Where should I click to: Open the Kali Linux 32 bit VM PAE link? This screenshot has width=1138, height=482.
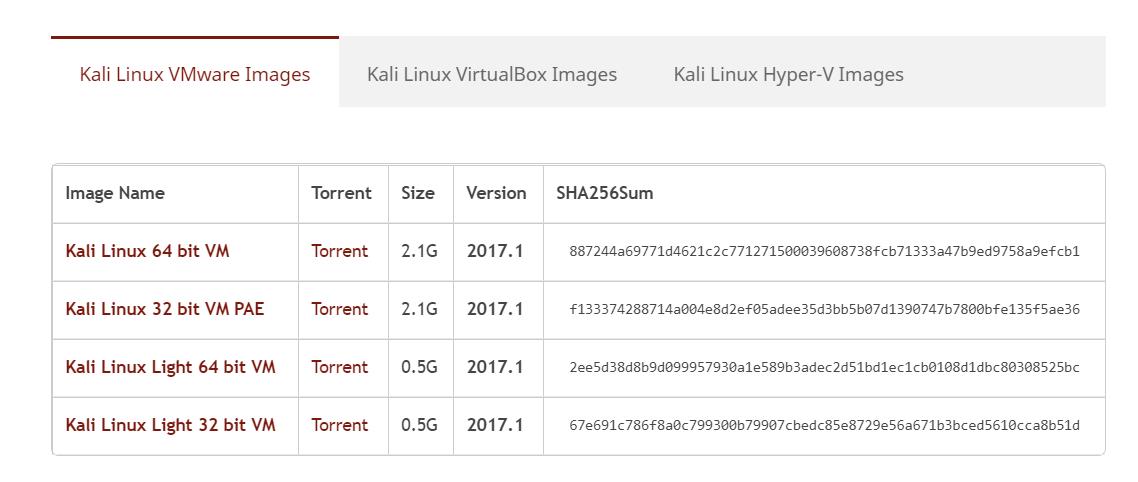165,309
